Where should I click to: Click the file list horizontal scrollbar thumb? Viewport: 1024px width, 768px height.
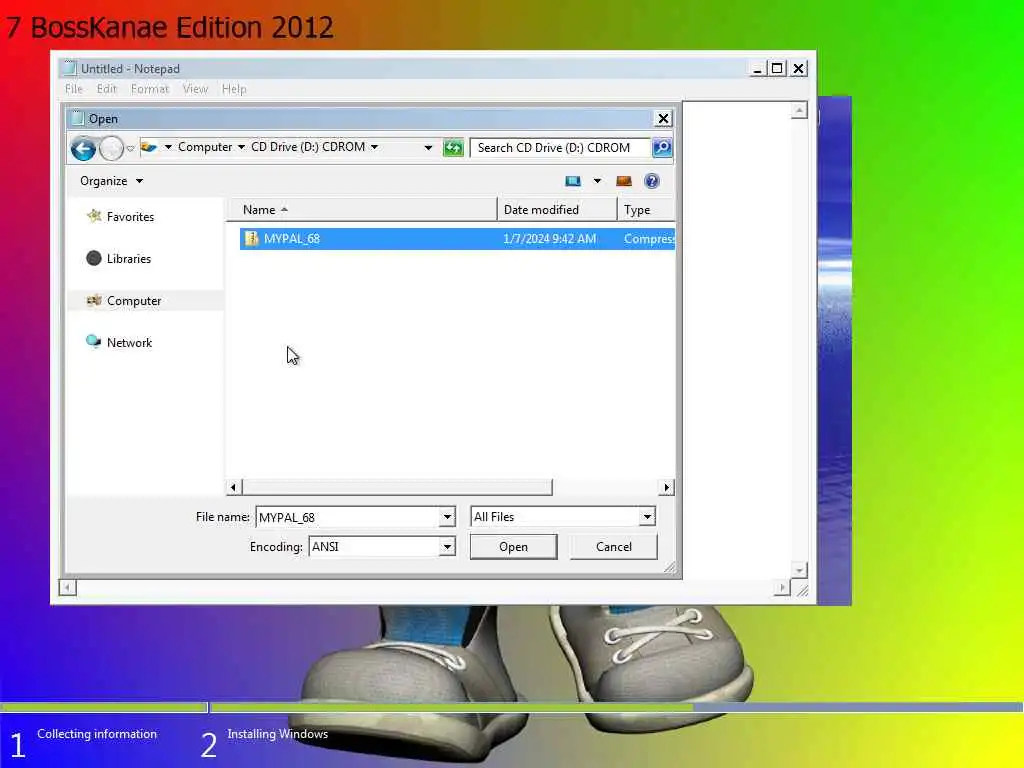point(397,487)
